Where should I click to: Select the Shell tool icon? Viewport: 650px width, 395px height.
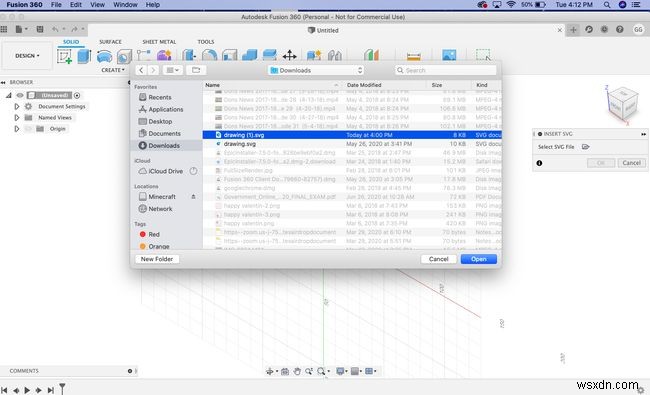tap(230, 55)
